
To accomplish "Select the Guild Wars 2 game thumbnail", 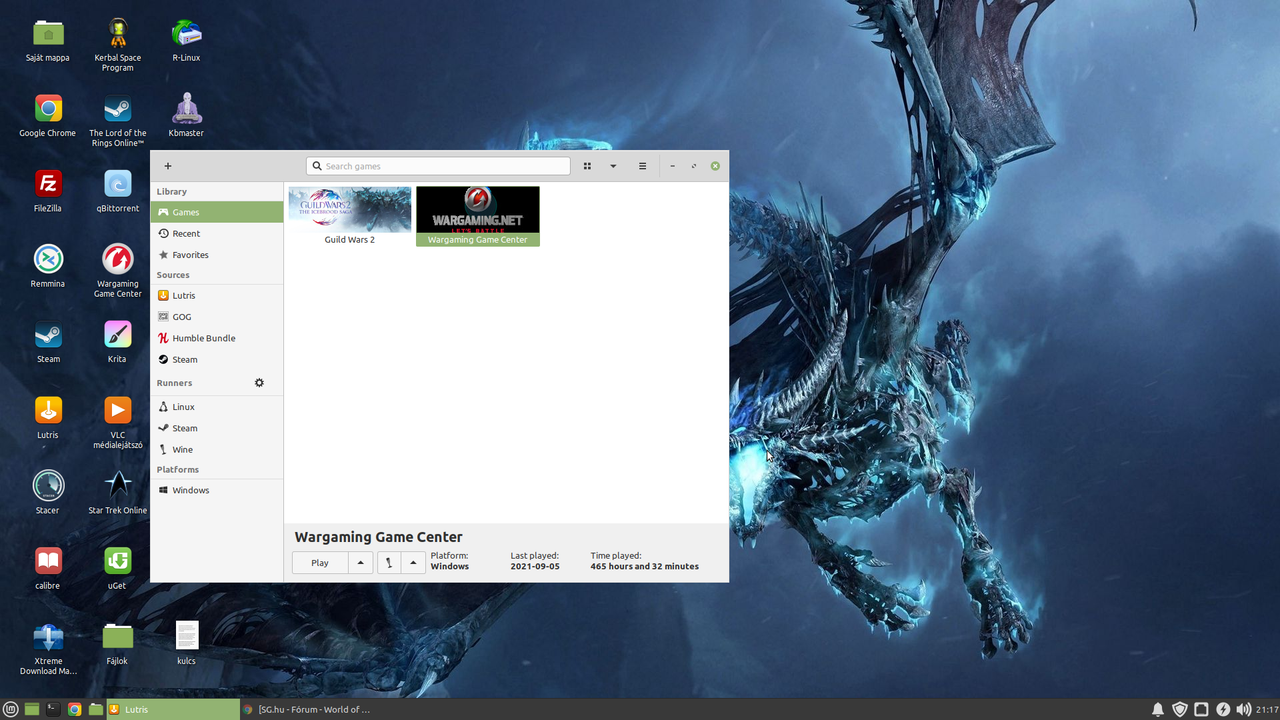I will click(x=350, y=209).
